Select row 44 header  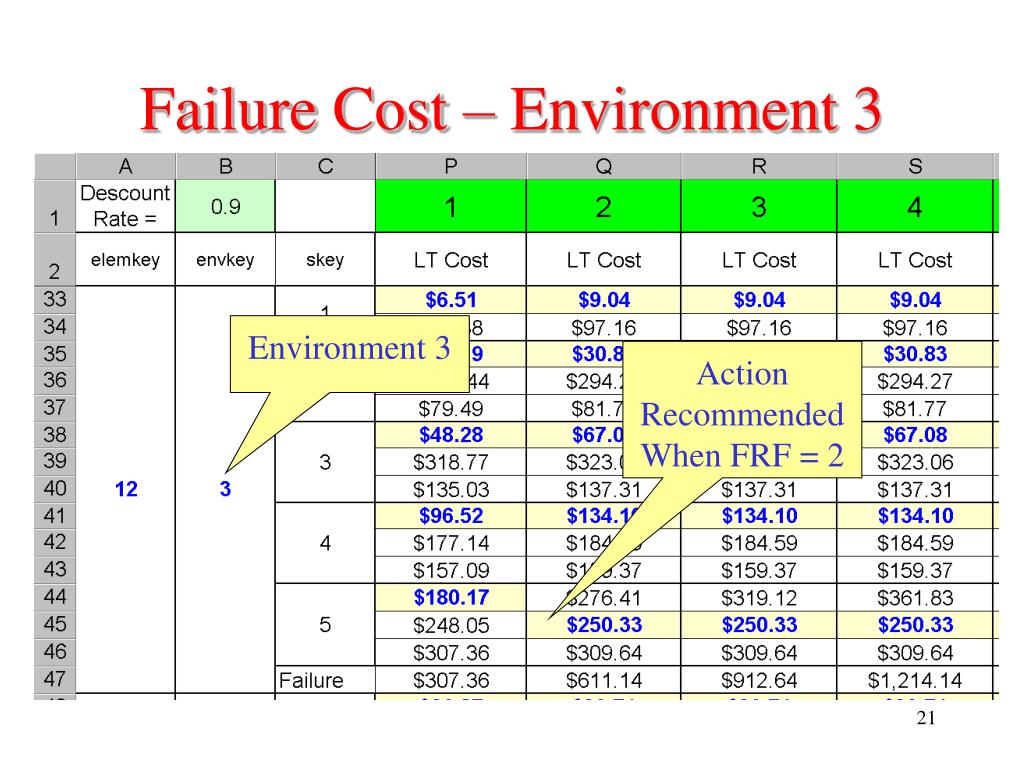pyautogui.click(x=55, y=597)
